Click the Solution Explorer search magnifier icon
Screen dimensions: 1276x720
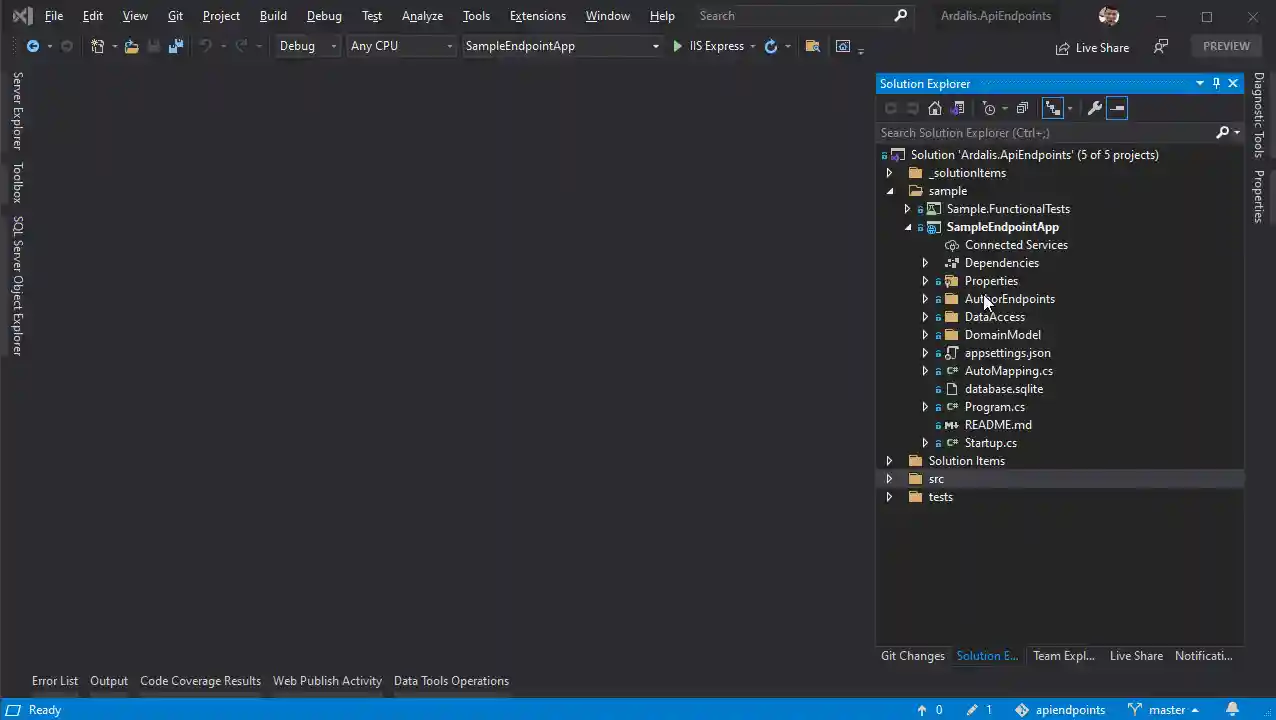click(1222, 132)
